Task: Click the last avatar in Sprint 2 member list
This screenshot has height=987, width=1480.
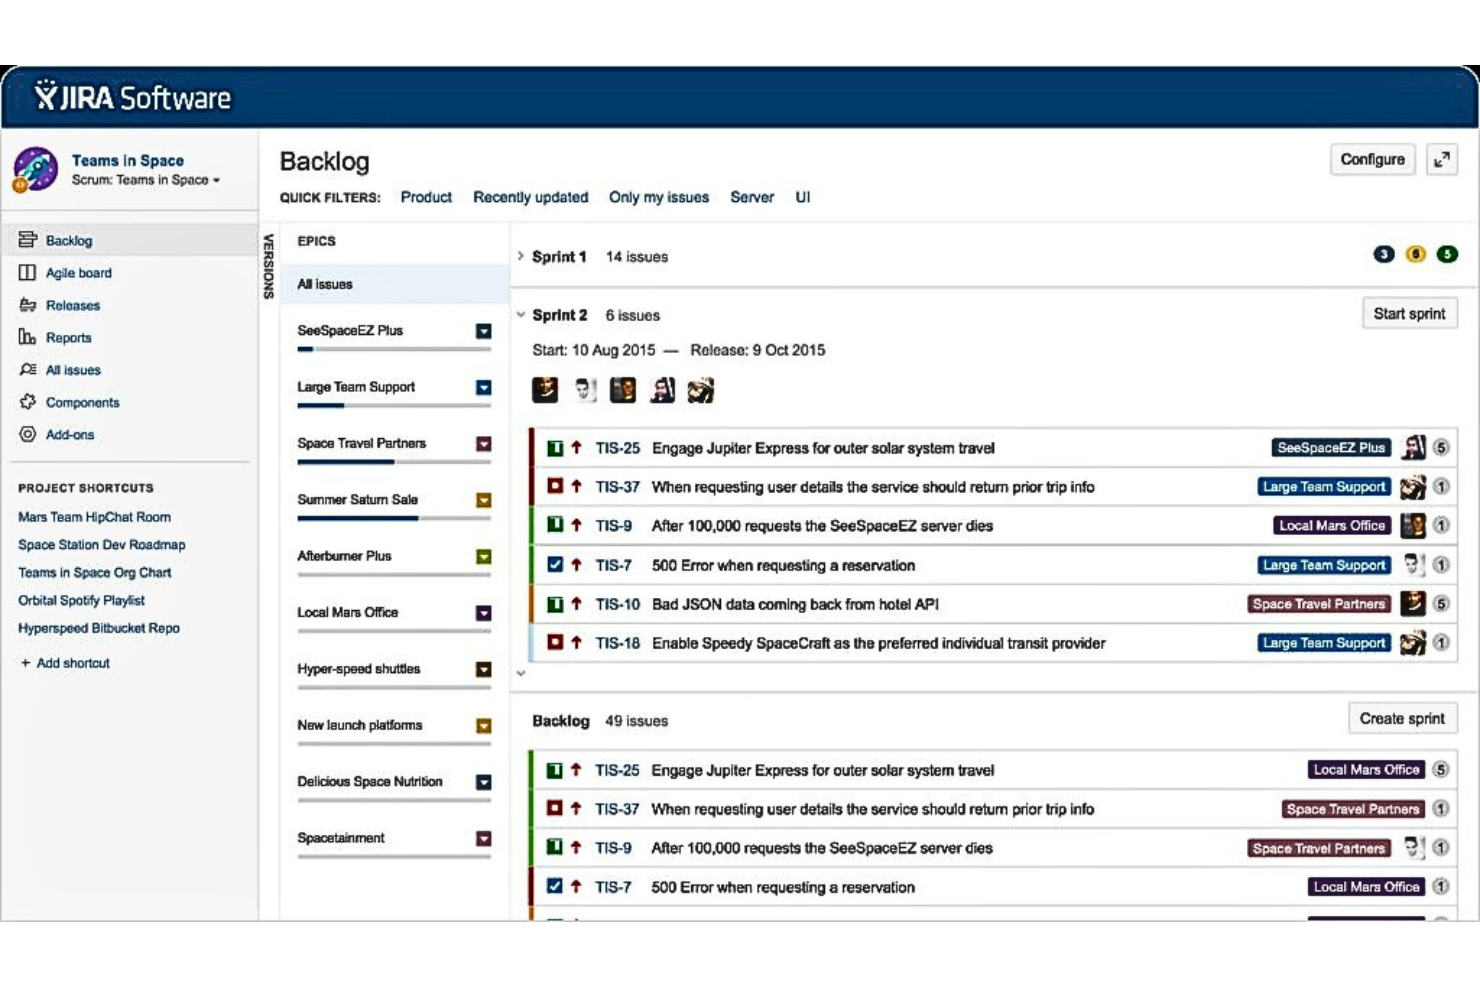Action: 701,390
